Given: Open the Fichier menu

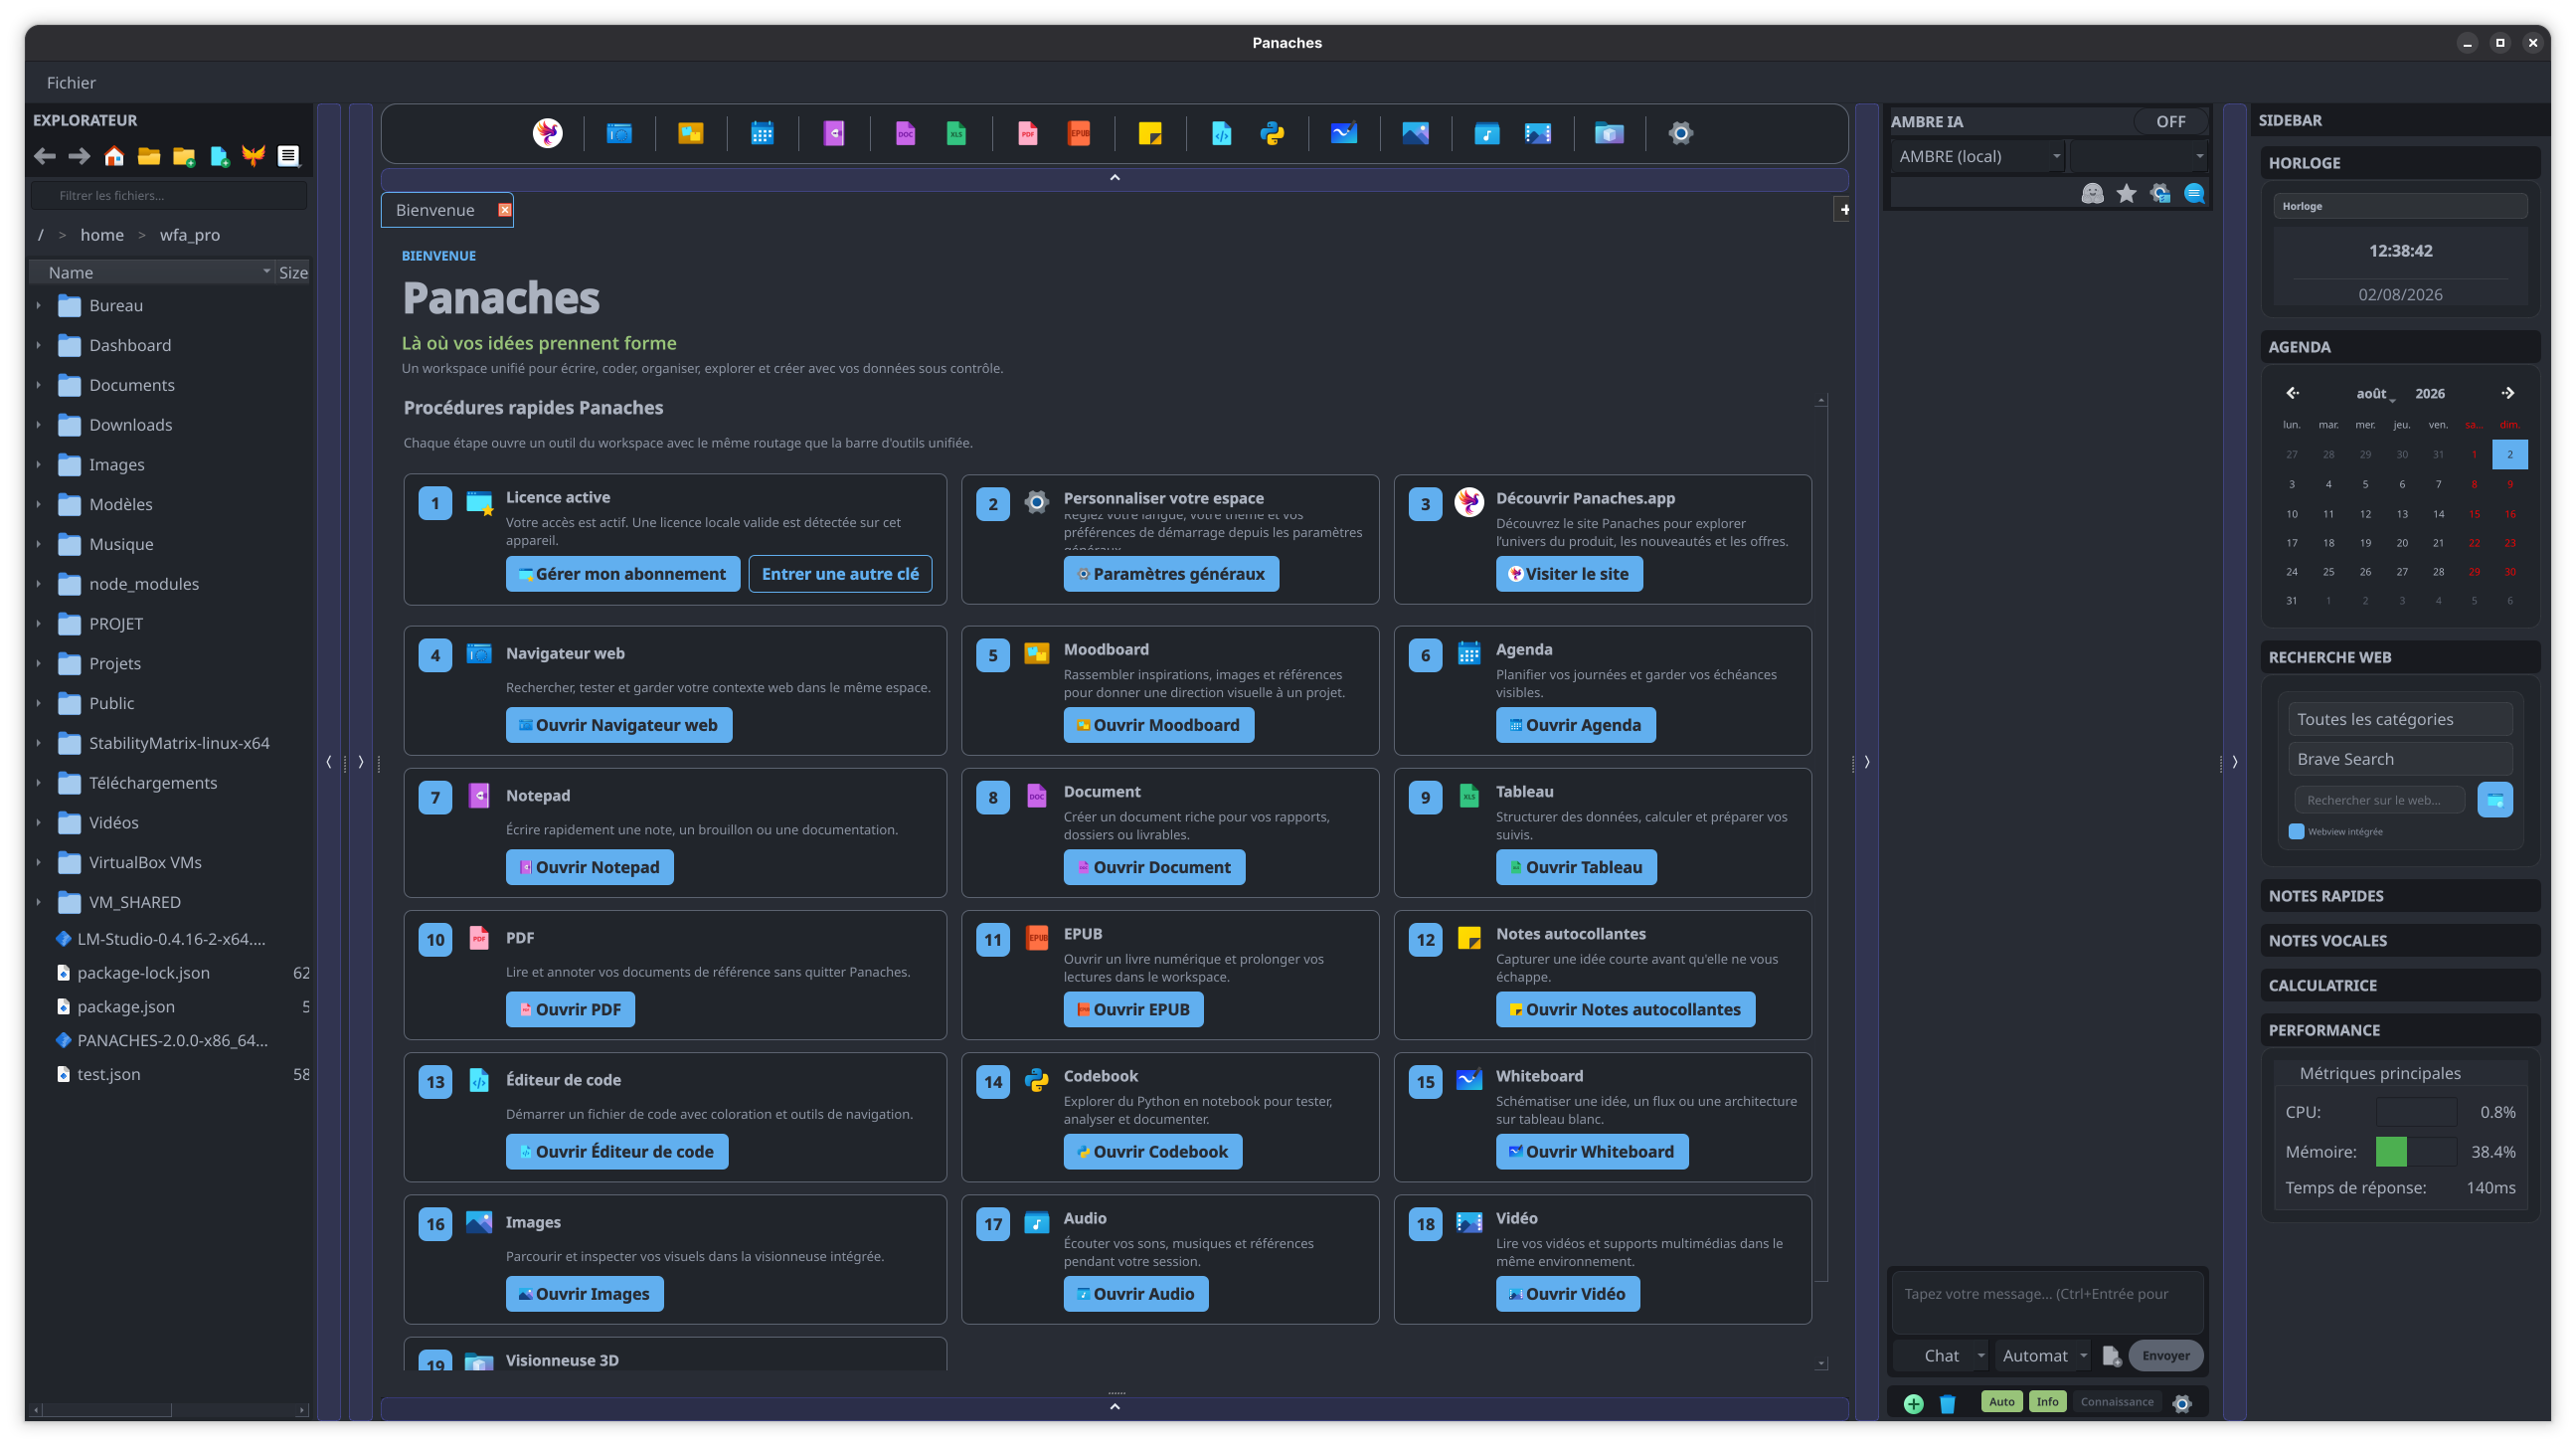Looking at the screenshot, I should [x=71, y=83].
